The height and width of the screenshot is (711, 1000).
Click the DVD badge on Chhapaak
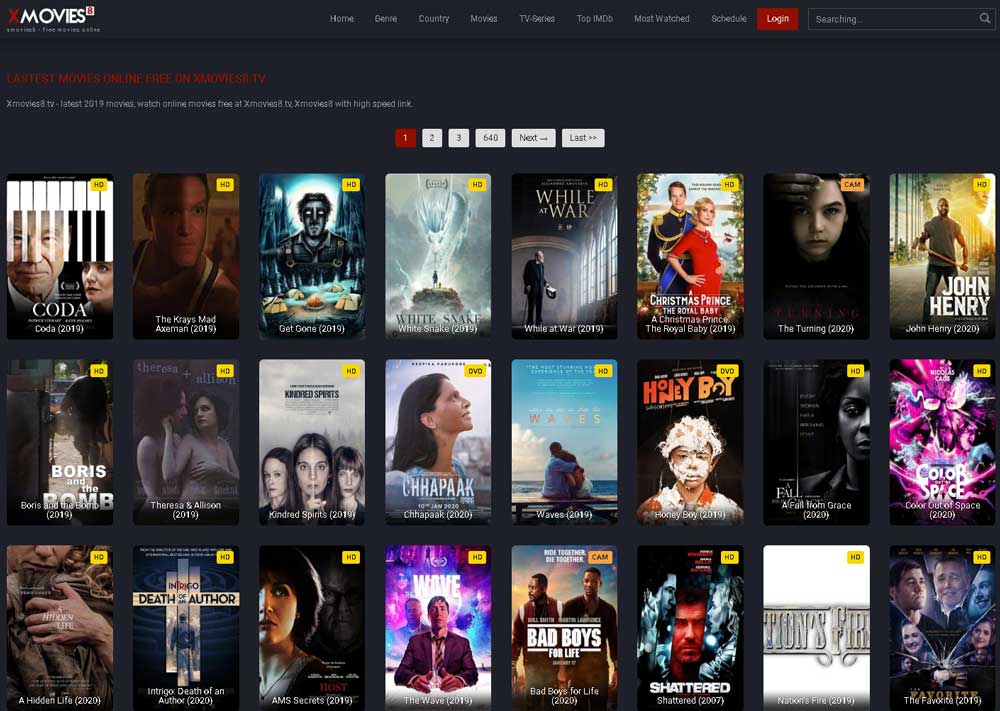click(x=476, y=370)
